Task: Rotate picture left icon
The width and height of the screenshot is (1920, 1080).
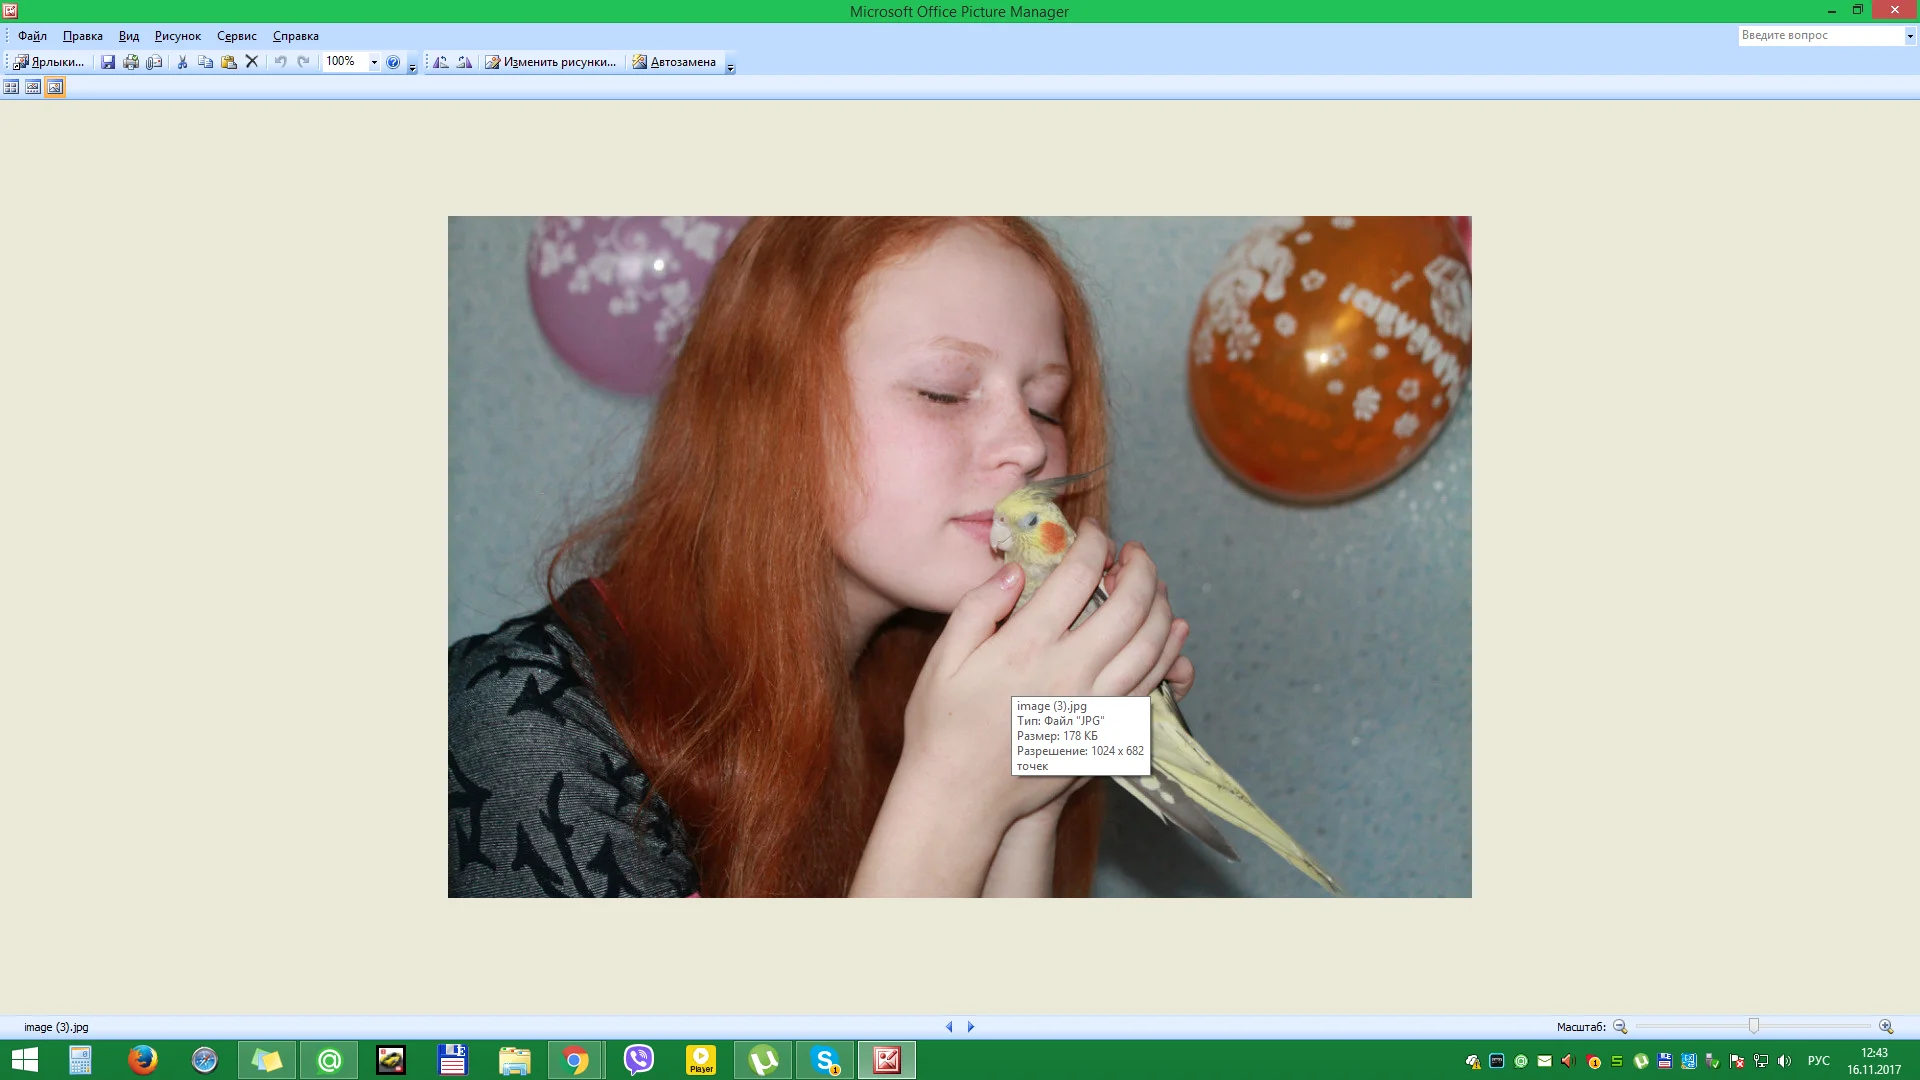Action: [x=441, y=62]
